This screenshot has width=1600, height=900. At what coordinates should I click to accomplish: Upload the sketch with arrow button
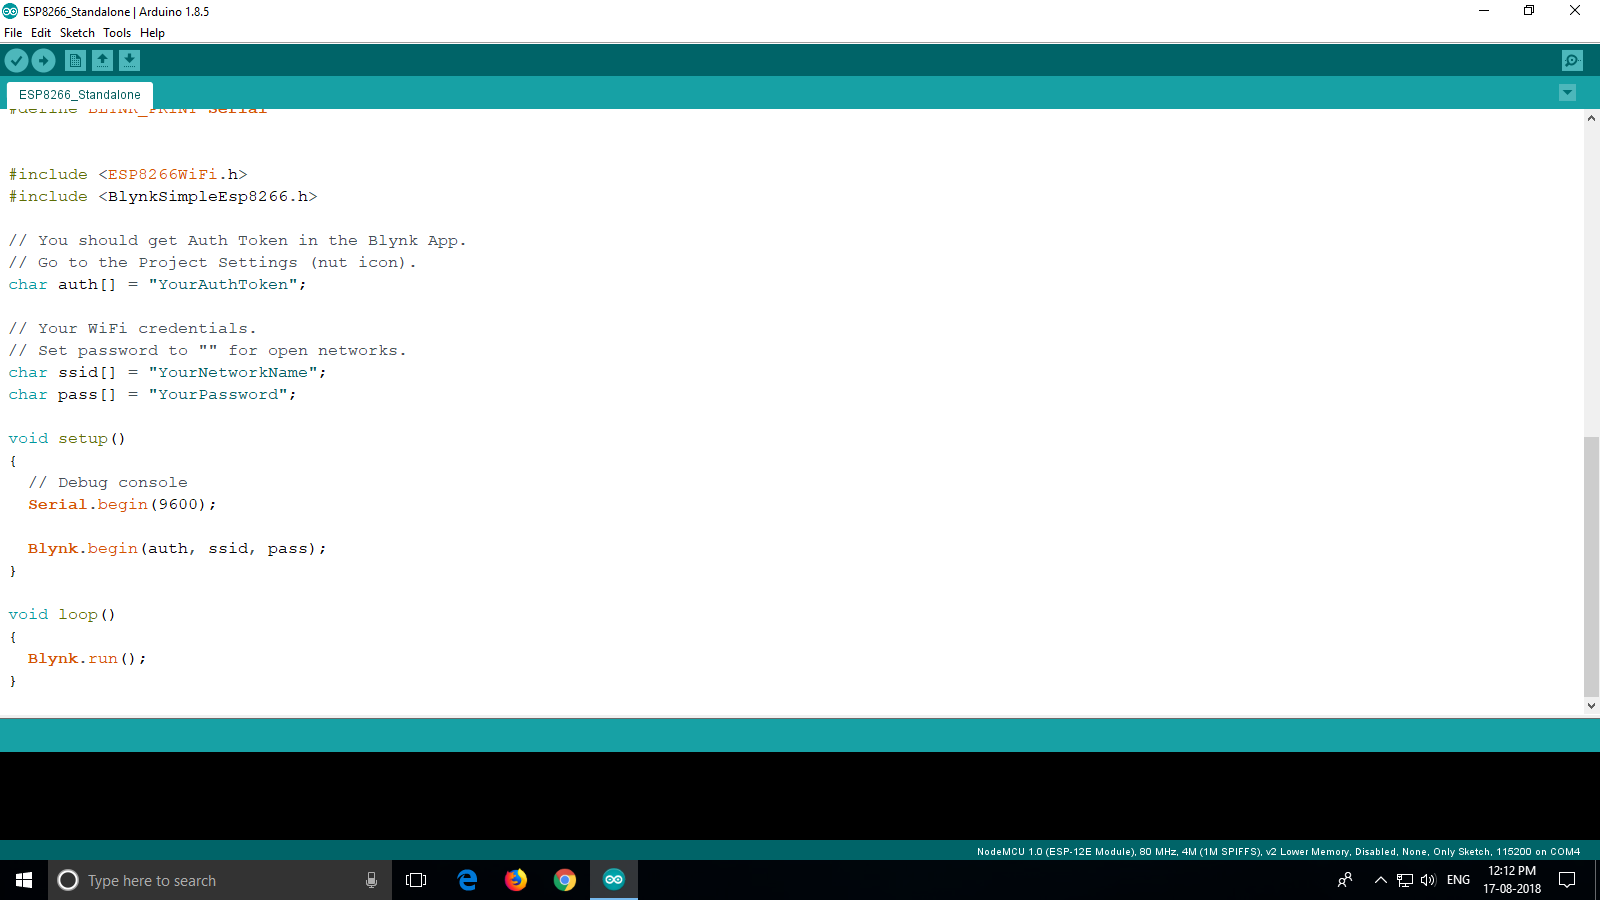tap(43, 61)
